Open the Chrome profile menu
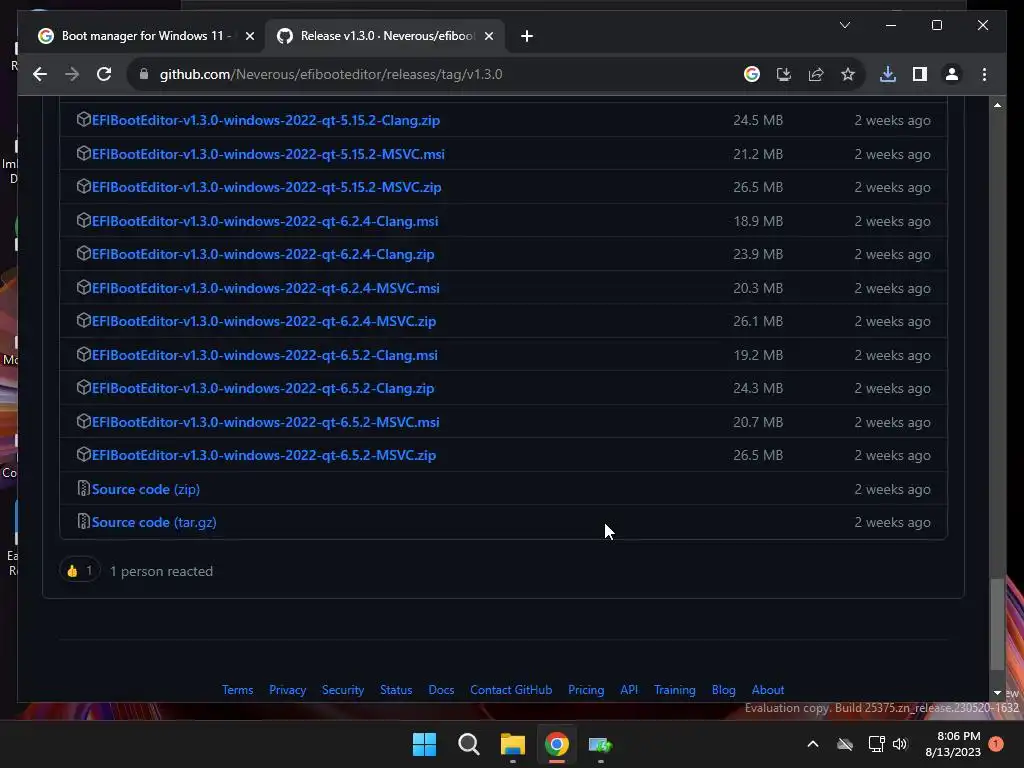1024x768 pixels. click(952, 74)
